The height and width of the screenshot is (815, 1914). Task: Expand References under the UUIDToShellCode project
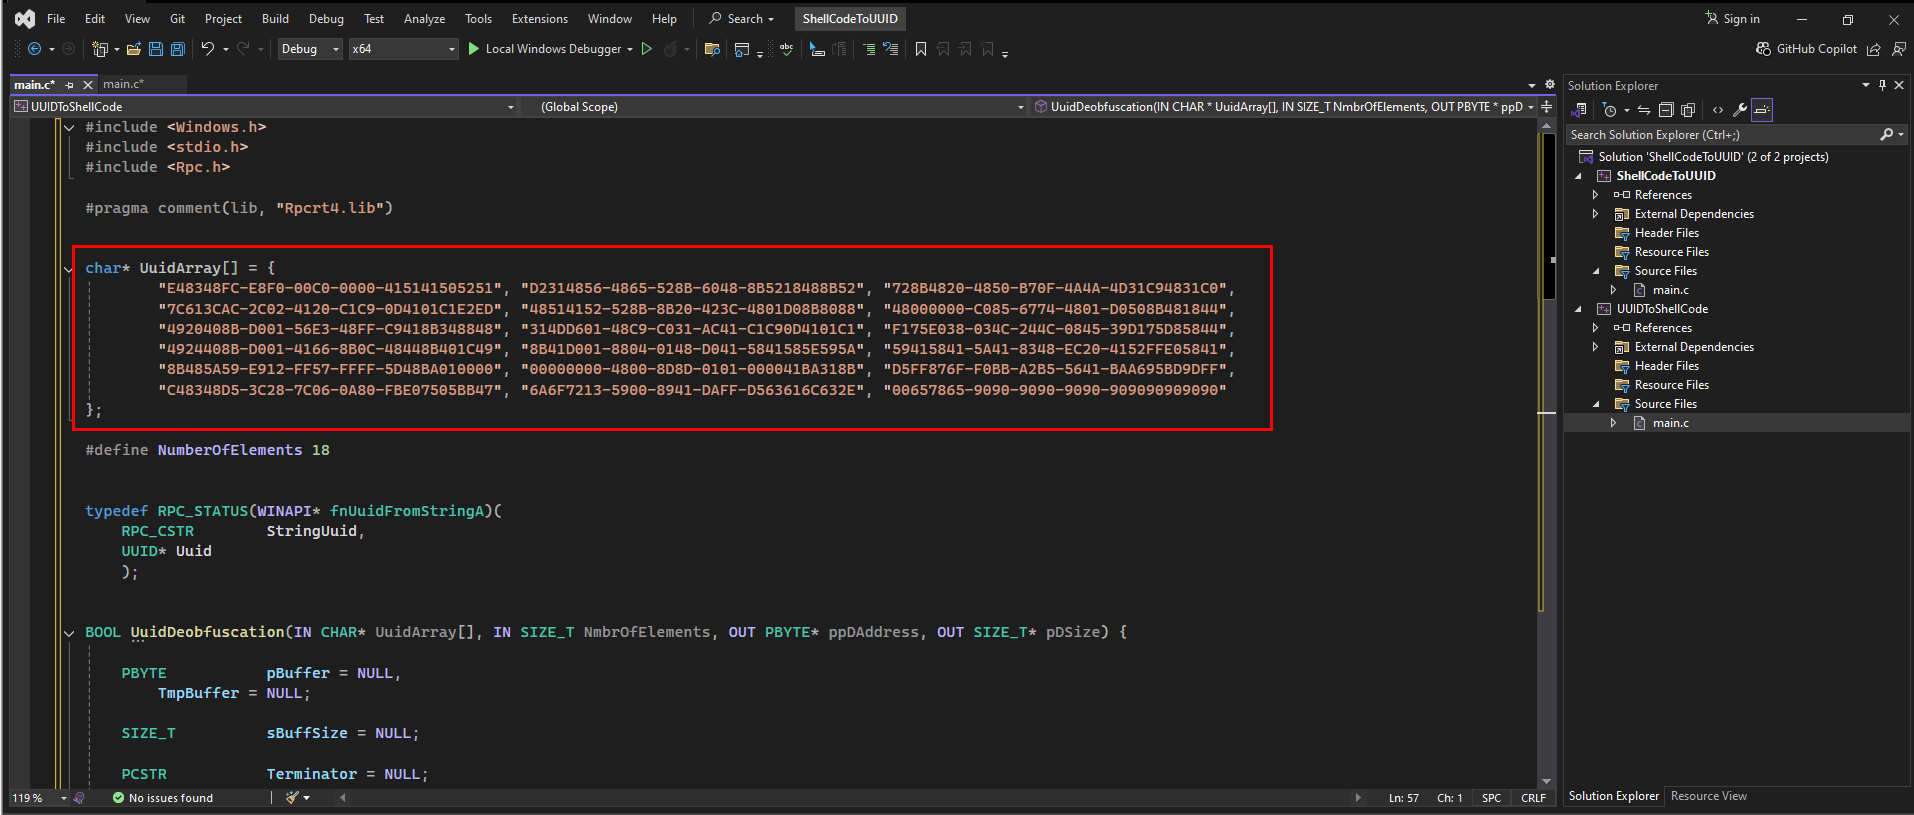pyautogui.click(x=1596, y=328)
